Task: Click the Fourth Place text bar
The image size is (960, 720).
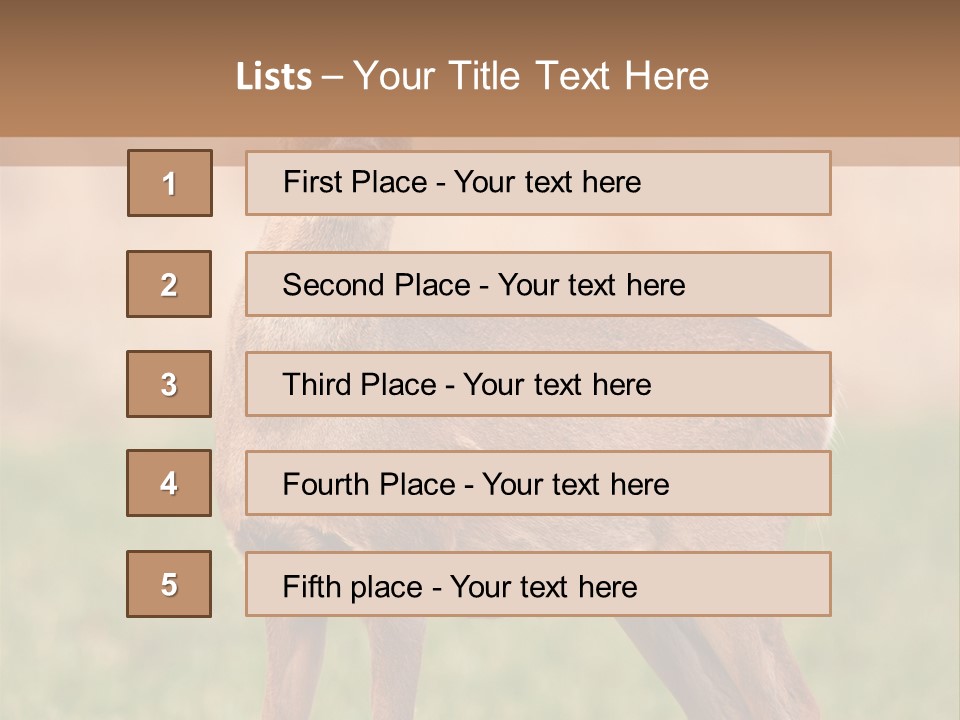Action: coord(538,483)
